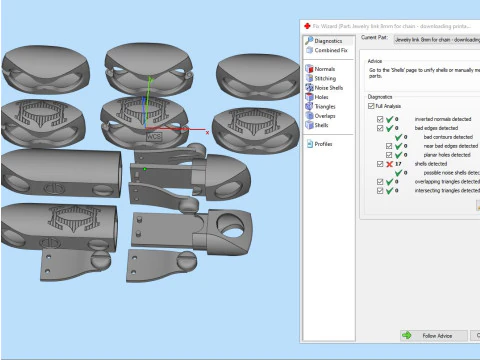Toggle bad edges detected checkbox
The width and height of the screenshot is (480, 360).
(380, 128)
